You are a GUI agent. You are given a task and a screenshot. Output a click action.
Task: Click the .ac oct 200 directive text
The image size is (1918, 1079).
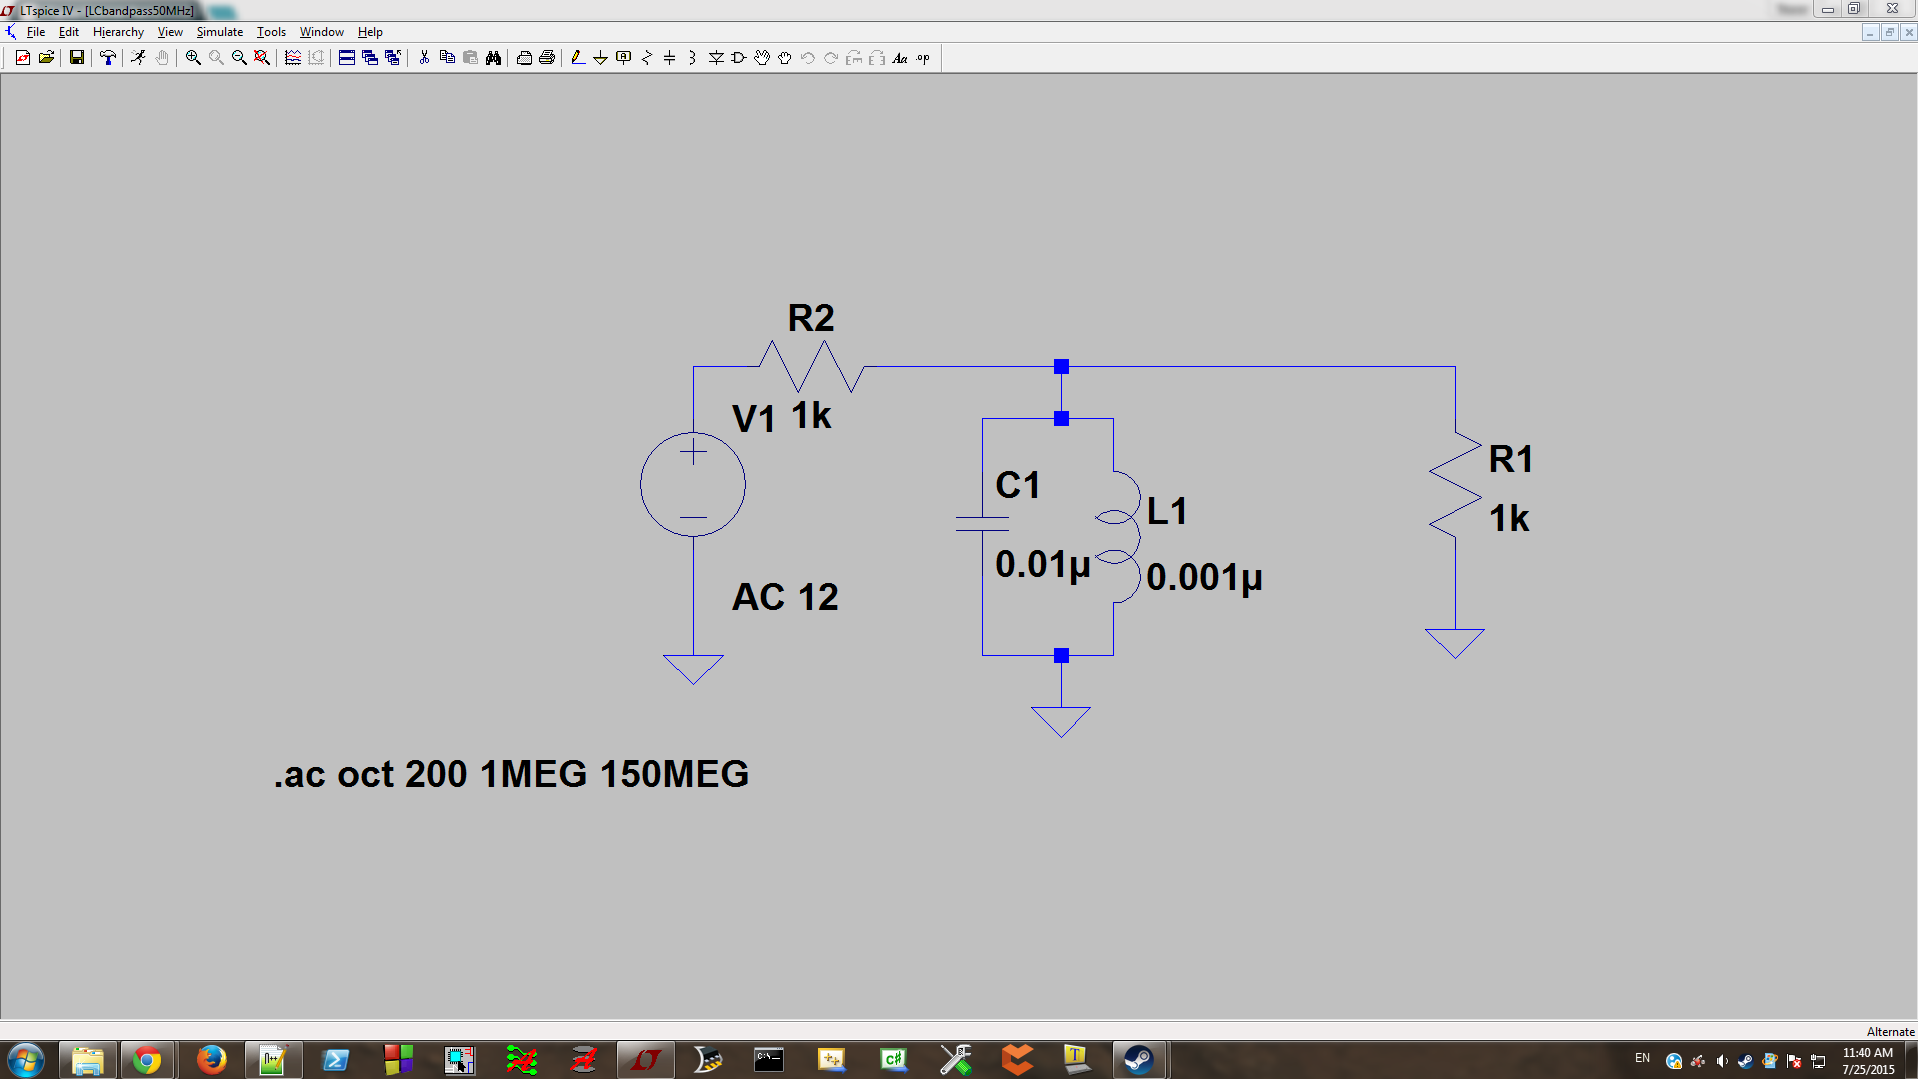[x=510, y=774]
